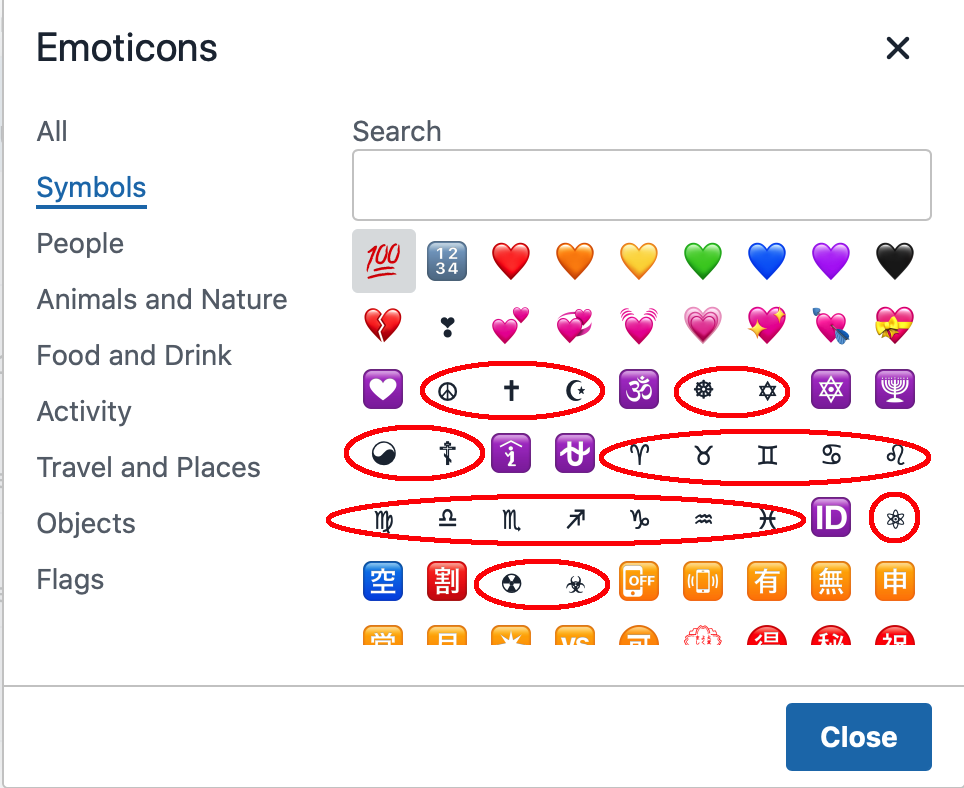Switch to the People category
964x788 pixels.
click(x=79, y=243)
